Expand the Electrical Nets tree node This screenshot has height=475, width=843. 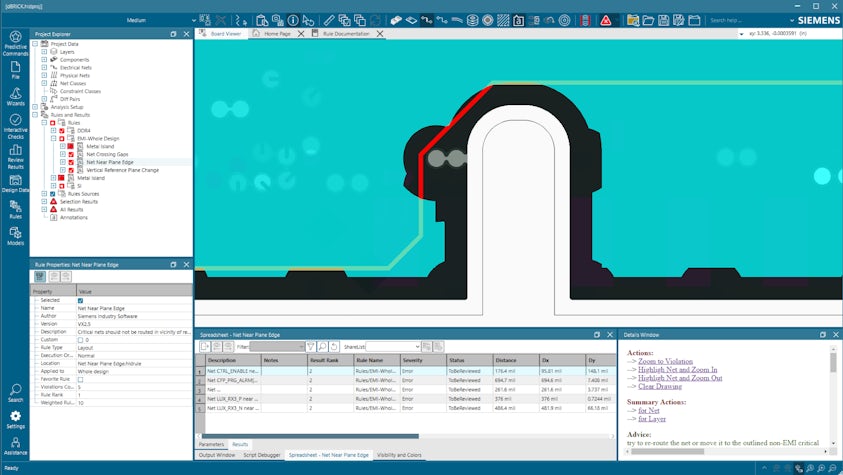pos(44,68)
